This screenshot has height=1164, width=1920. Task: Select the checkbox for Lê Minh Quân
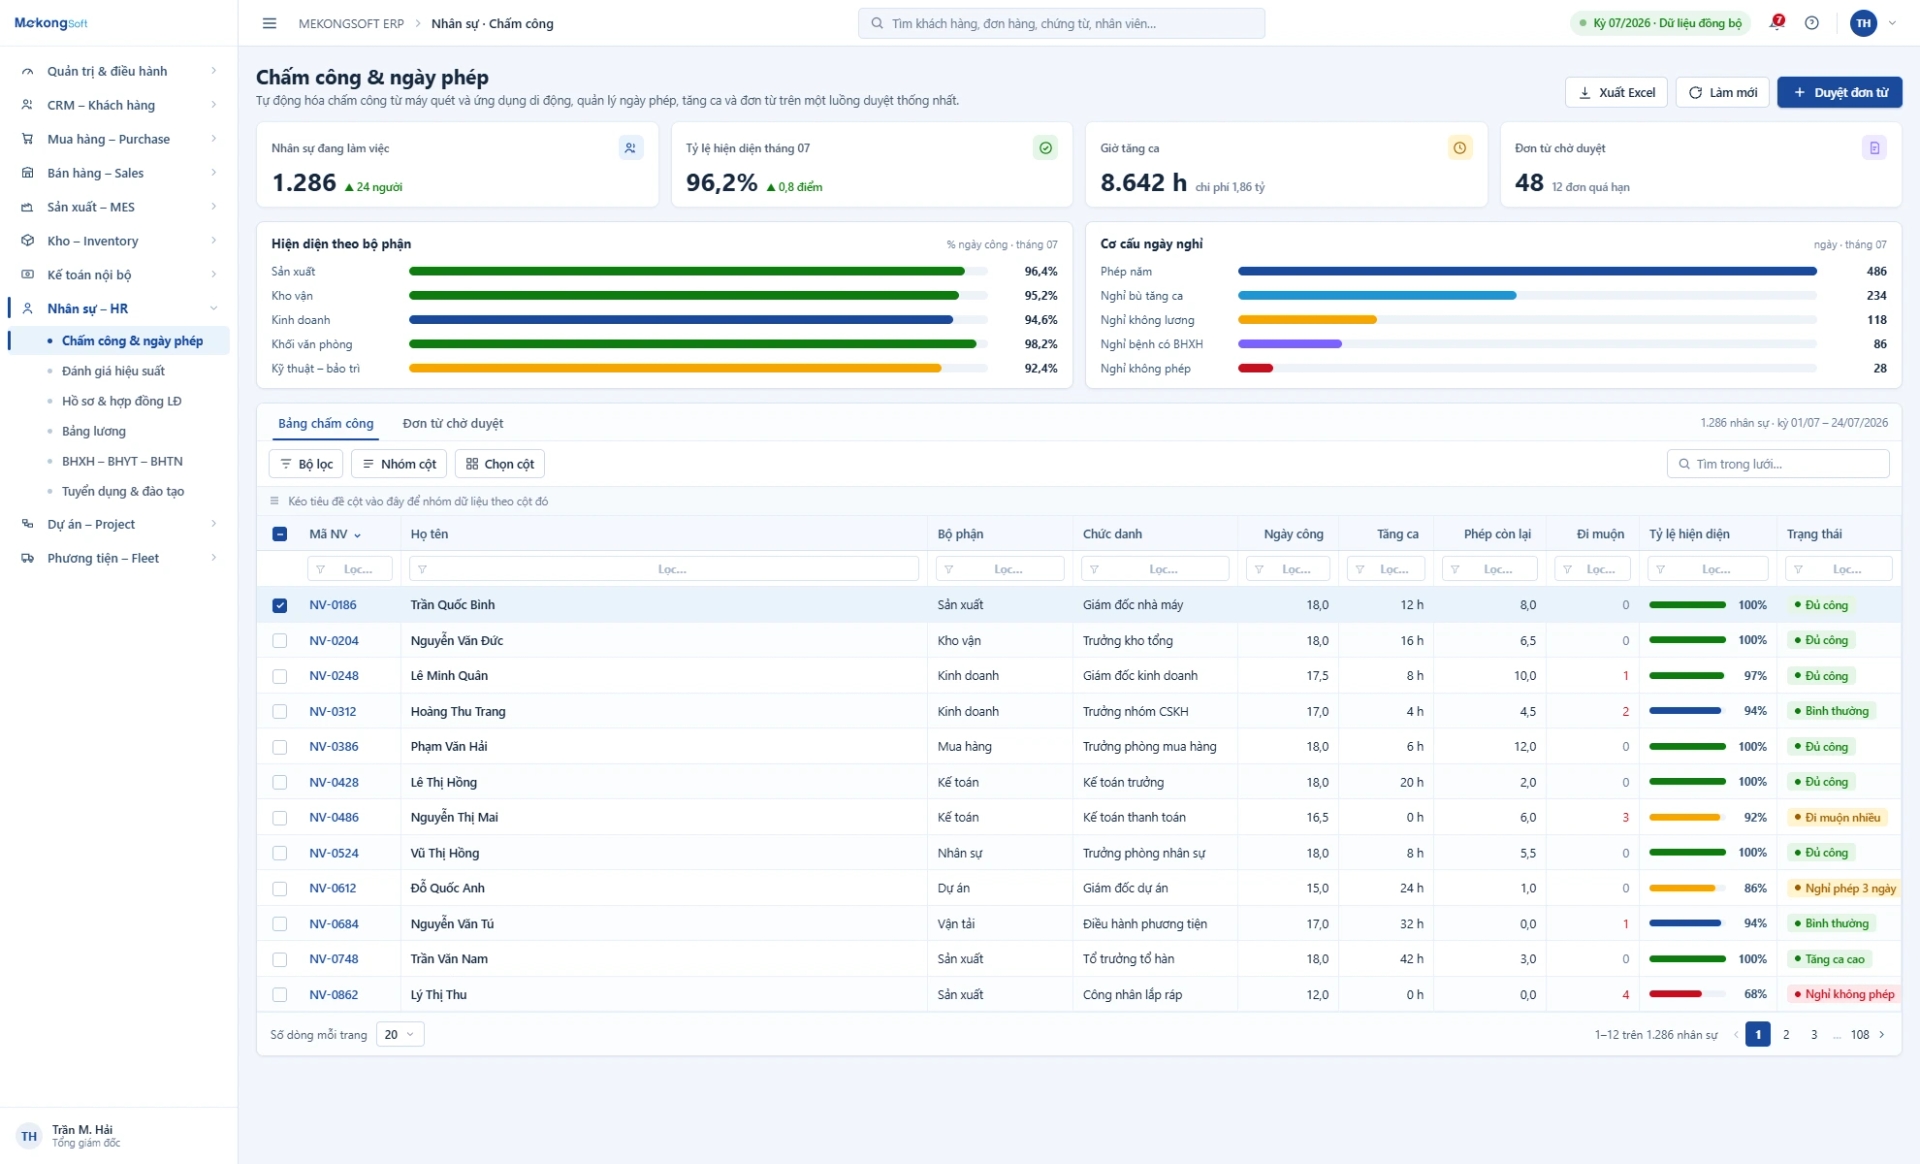pos(280,676)
